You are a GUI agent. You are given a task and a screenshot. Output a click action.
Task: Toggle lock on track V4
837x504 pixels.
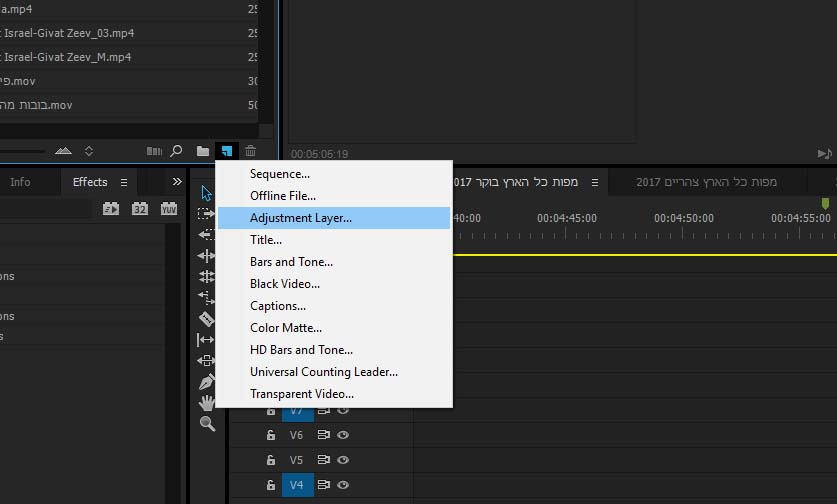pos(271,485)
